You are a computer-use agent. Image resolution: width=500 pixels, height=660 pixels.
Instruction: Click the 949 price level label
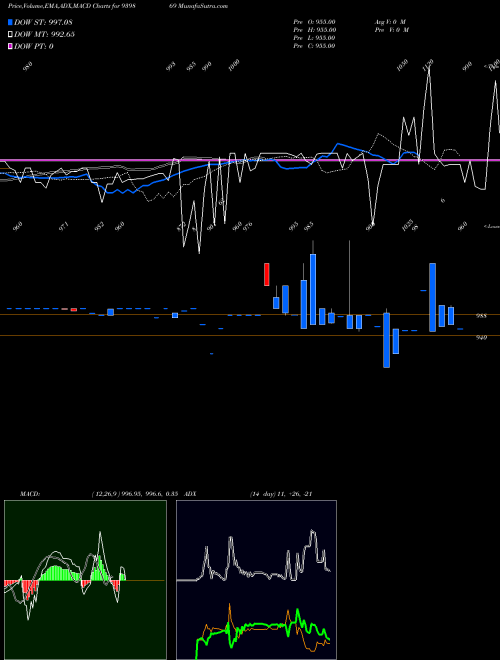click(481, 337)
